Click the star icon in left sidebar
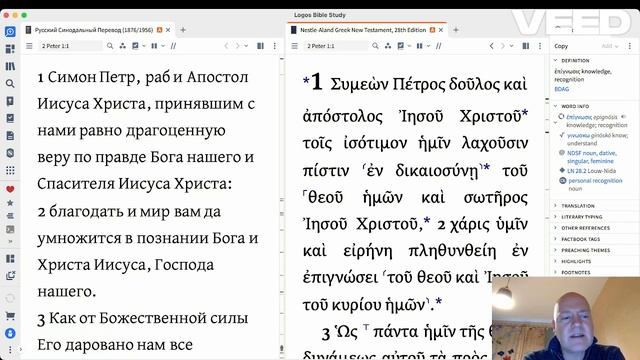This screenshot has height=360, width=640. pos(10,203)
